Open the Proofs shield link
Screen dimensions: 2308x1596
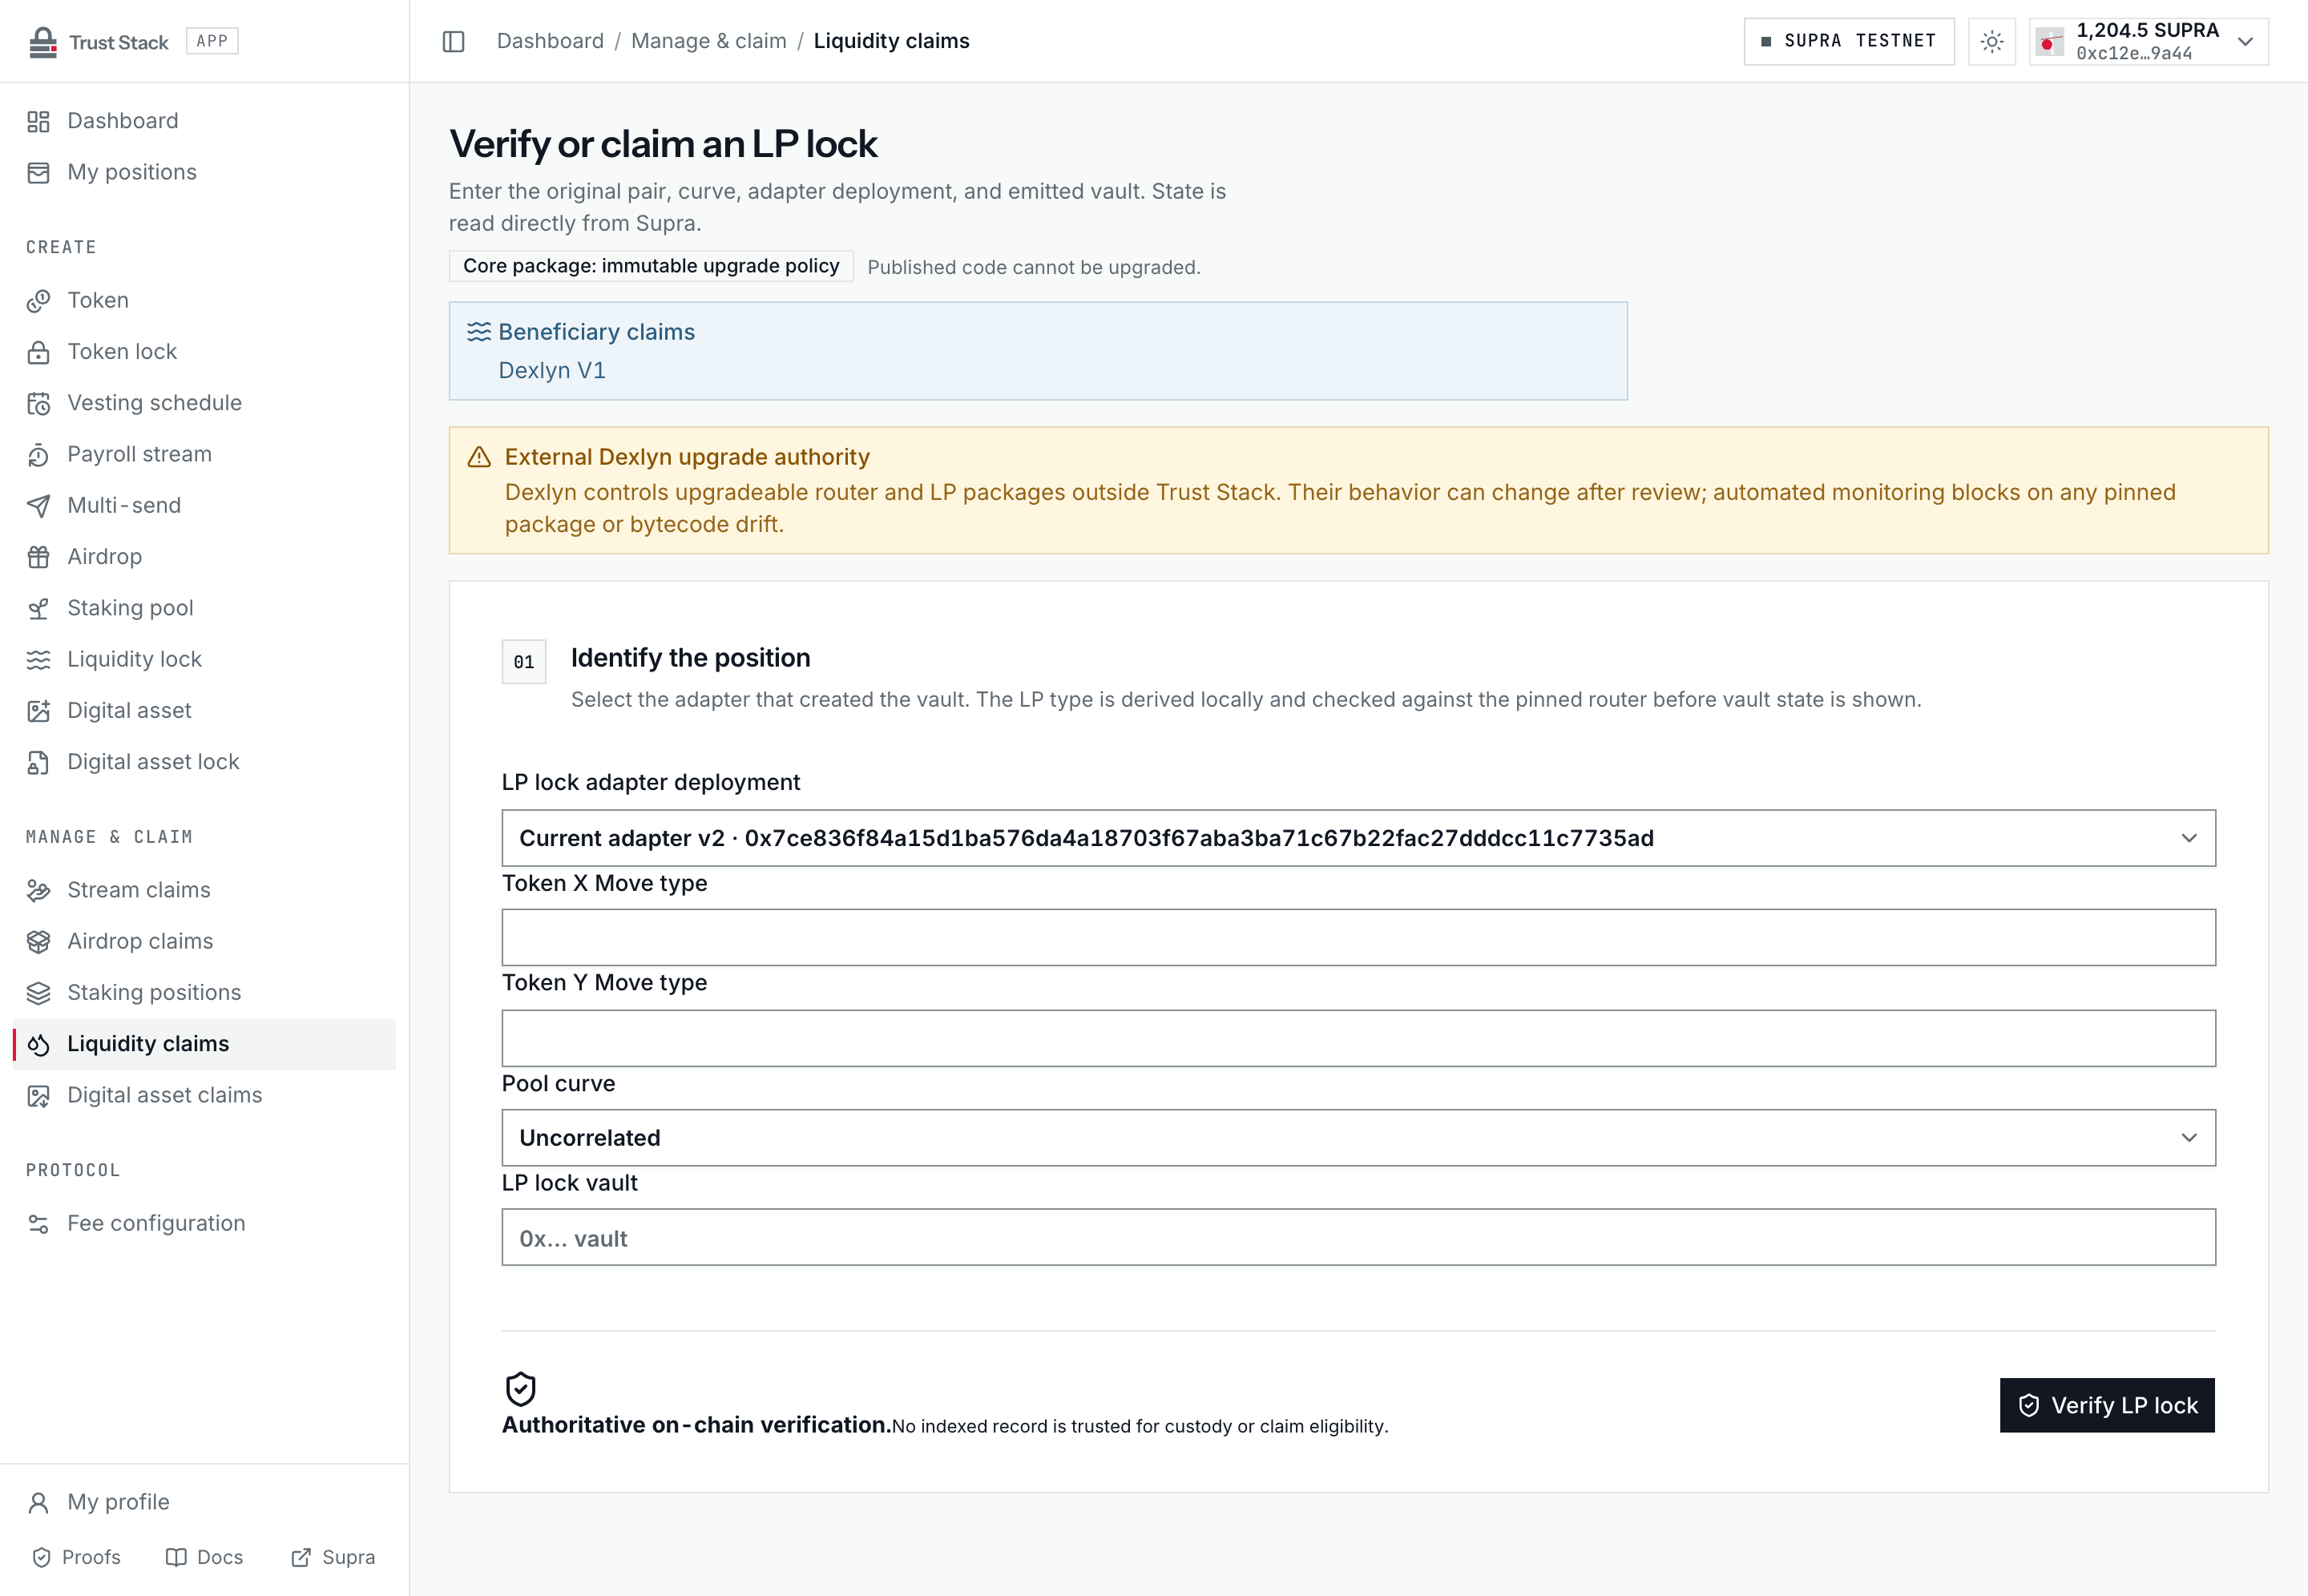pyautogui.click(x=76, y=1557)
